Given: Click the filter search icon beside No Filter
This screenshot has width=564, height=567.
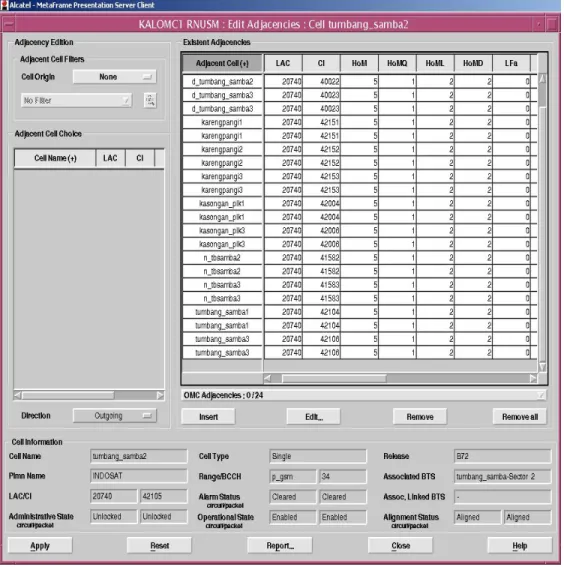Looking at the screenshot, I should [x=150, y=100].
